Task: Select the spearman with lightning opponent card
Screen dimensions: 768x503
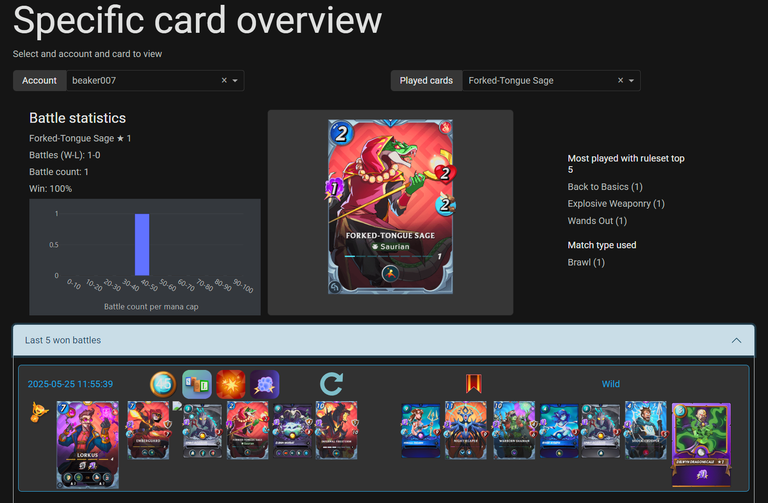Action: click(646, 430)
